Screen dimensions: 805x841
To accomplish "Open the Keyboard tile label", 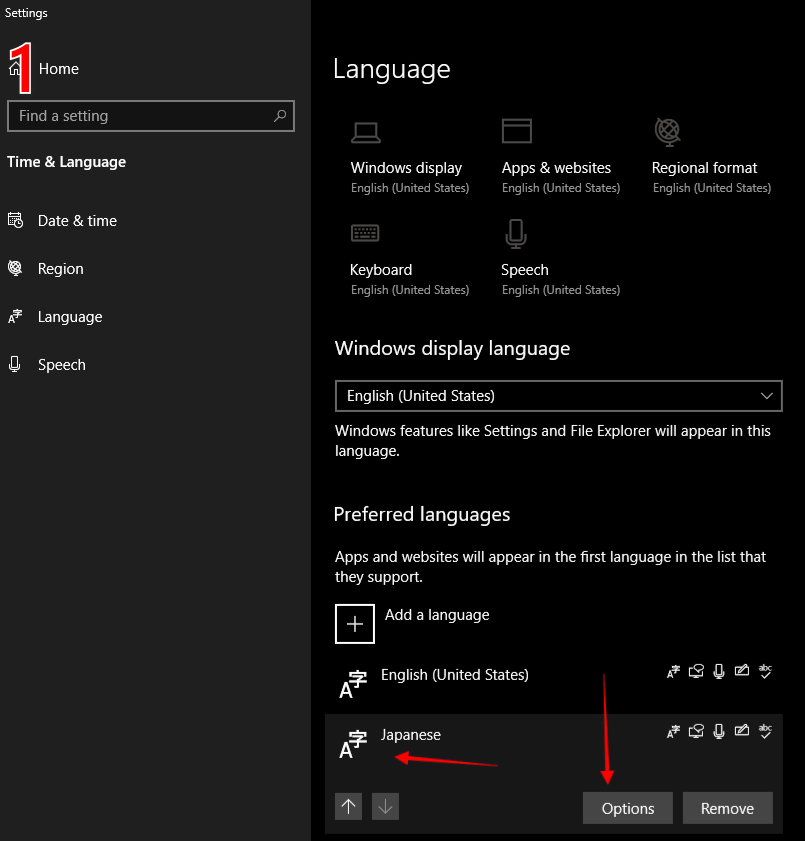I will point(381,270).
